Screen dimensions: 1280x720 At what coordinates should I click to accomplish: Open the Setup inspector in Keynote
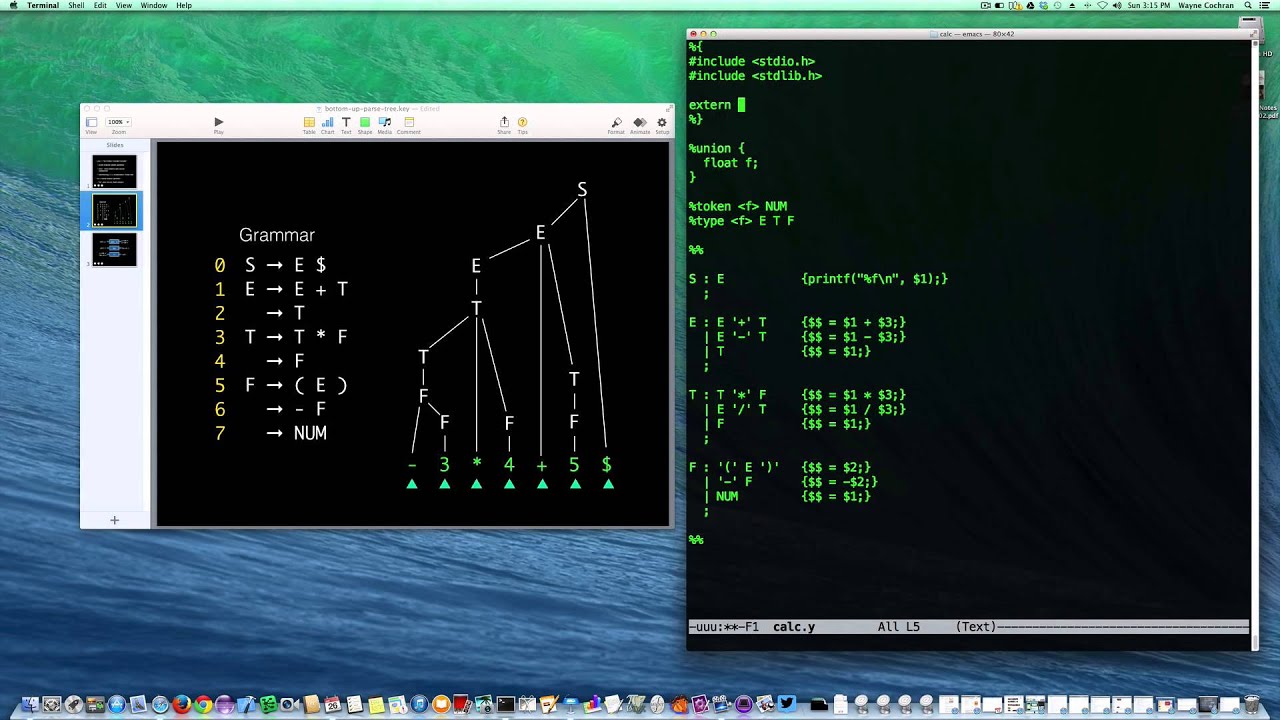661,124
